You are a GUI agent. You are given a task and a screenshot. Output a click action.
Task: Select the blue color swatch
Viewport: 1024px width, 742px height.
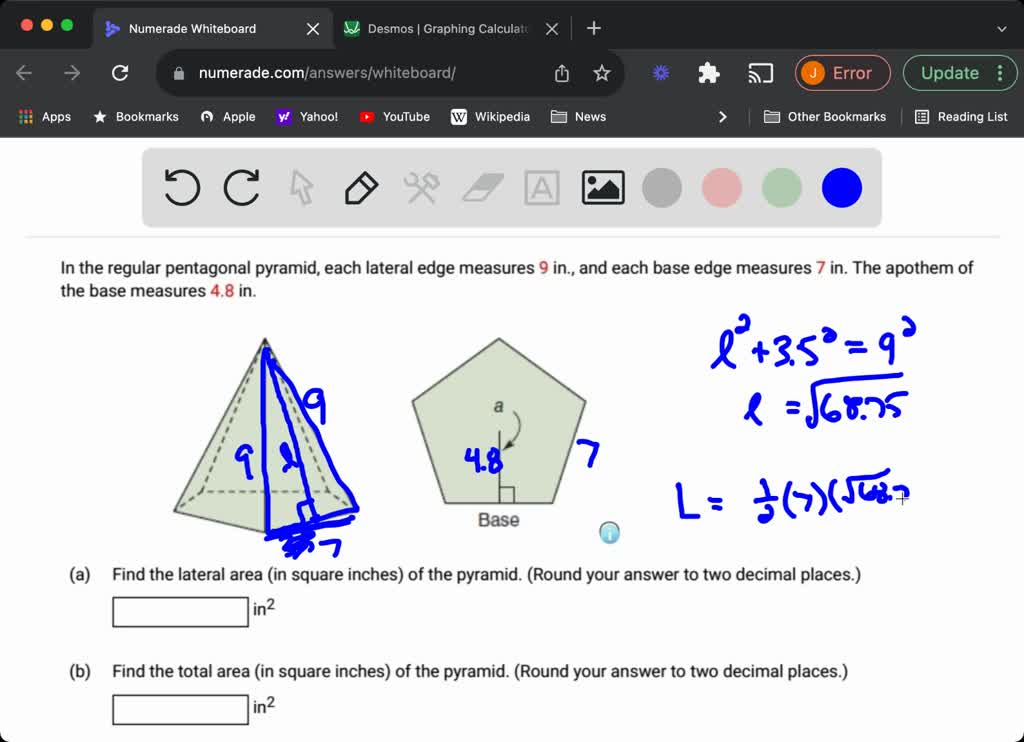pos(841,187)
